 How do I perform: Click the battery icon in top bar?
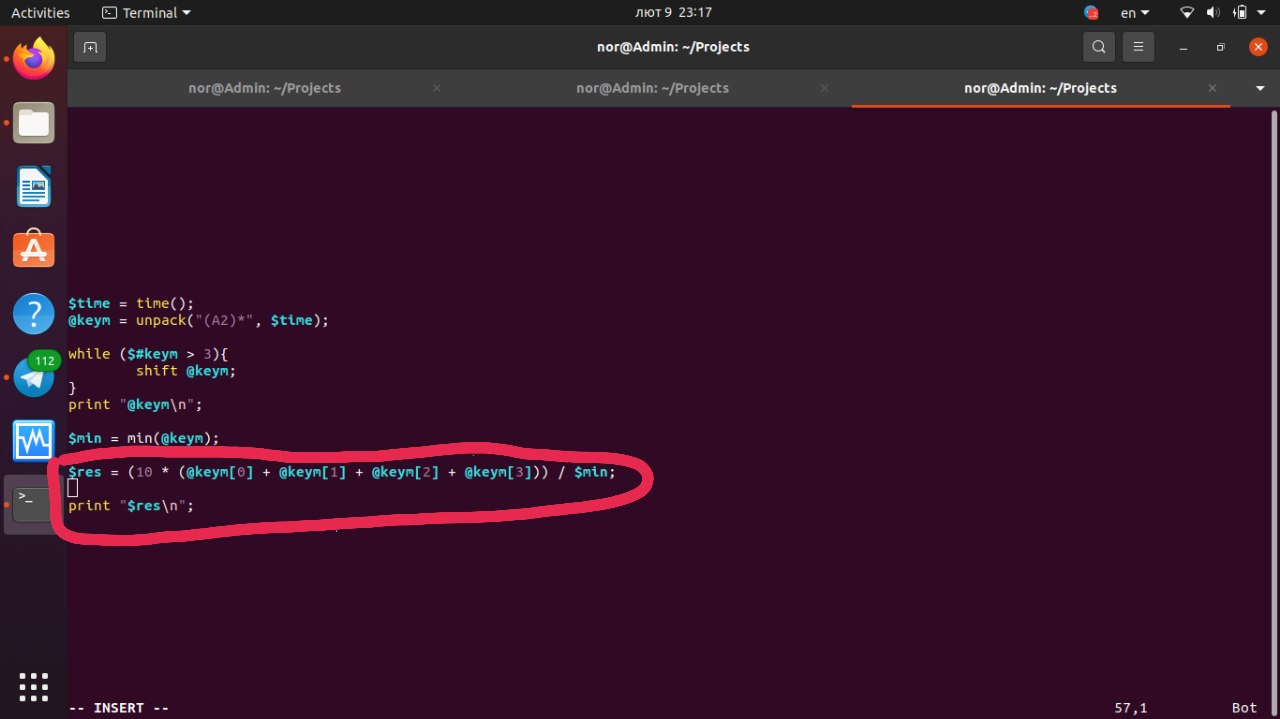(1241, 13)
